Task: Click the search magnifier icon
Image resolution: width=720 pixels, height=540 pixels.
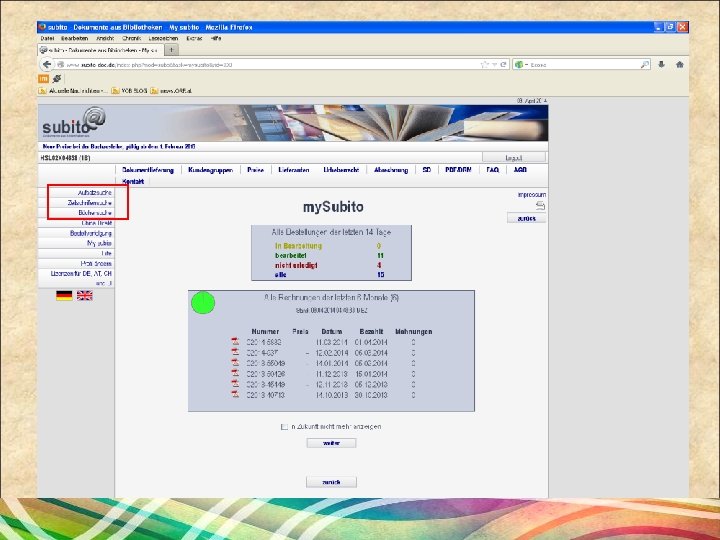Action: click(x=645, y=64)
